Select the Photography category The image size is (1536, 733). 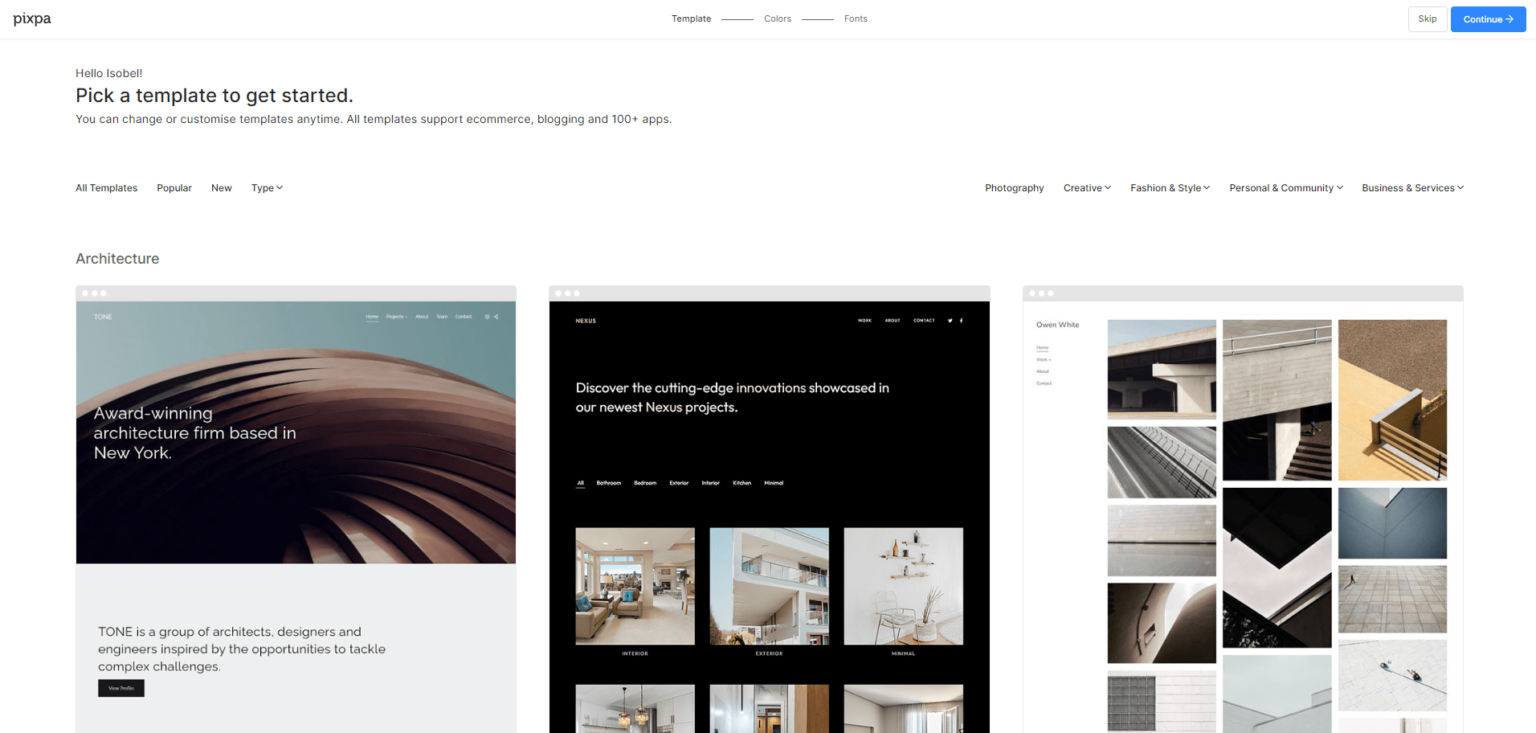(1014, 188)
